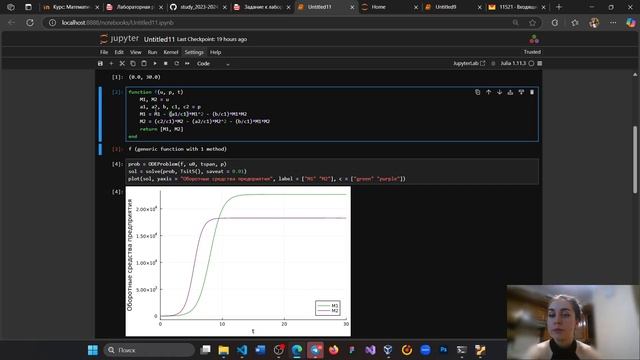Duplicate the active cell via cell toolbar
Screen dimensions: 640x360
click(x=478, y=92)
